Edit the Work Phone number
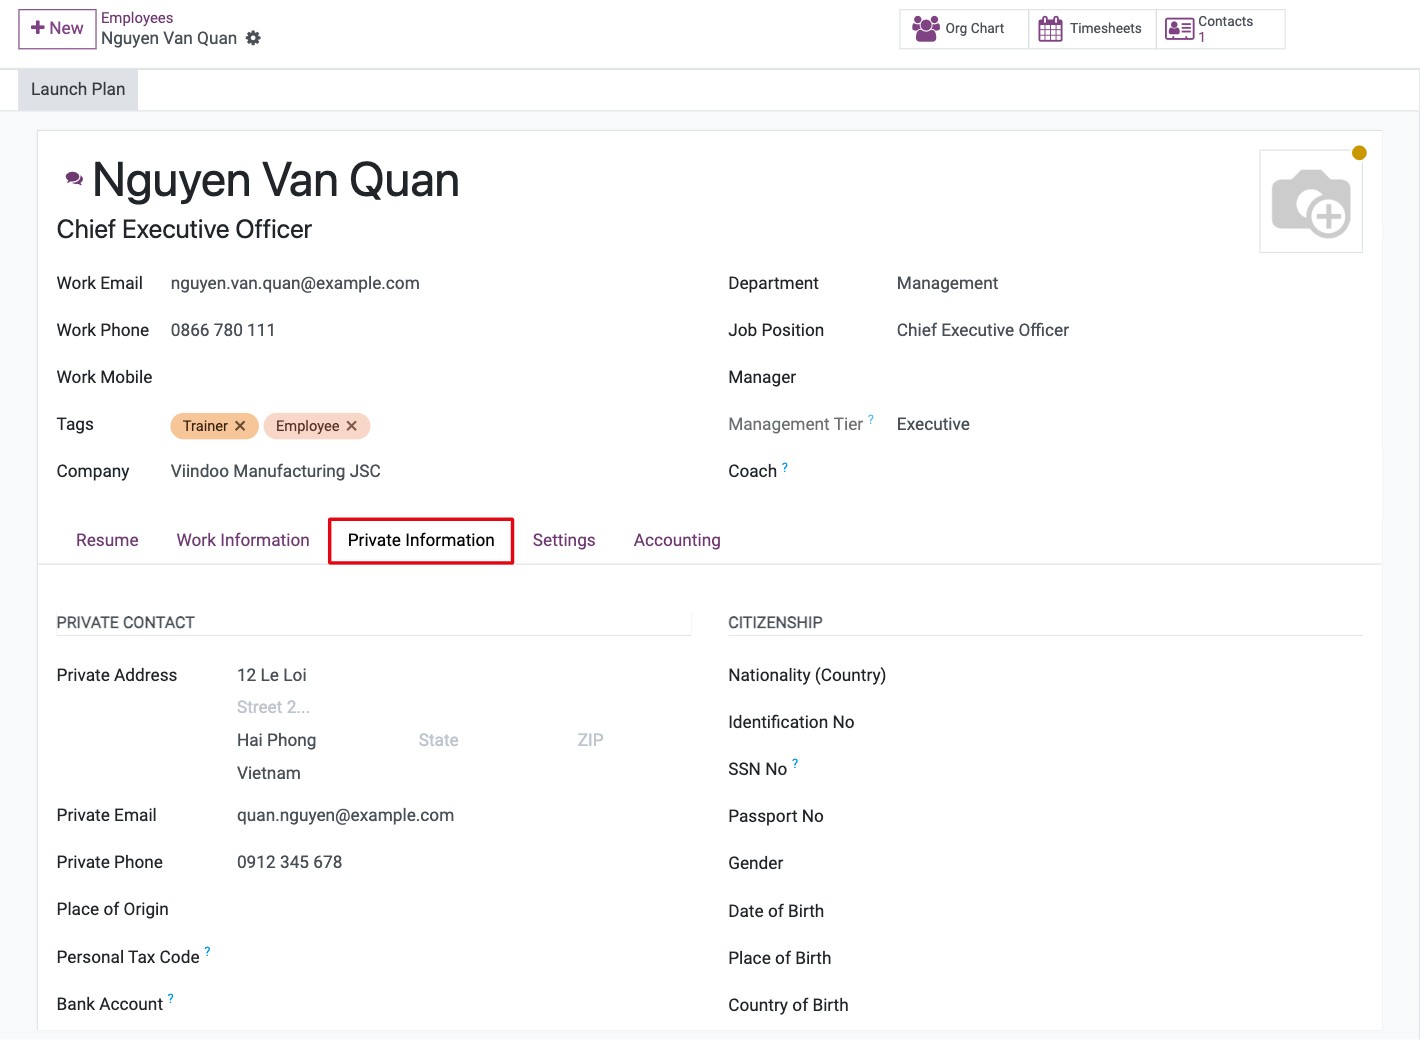The height and width of the screenshot is (1040, 1420). coord(430,331)
